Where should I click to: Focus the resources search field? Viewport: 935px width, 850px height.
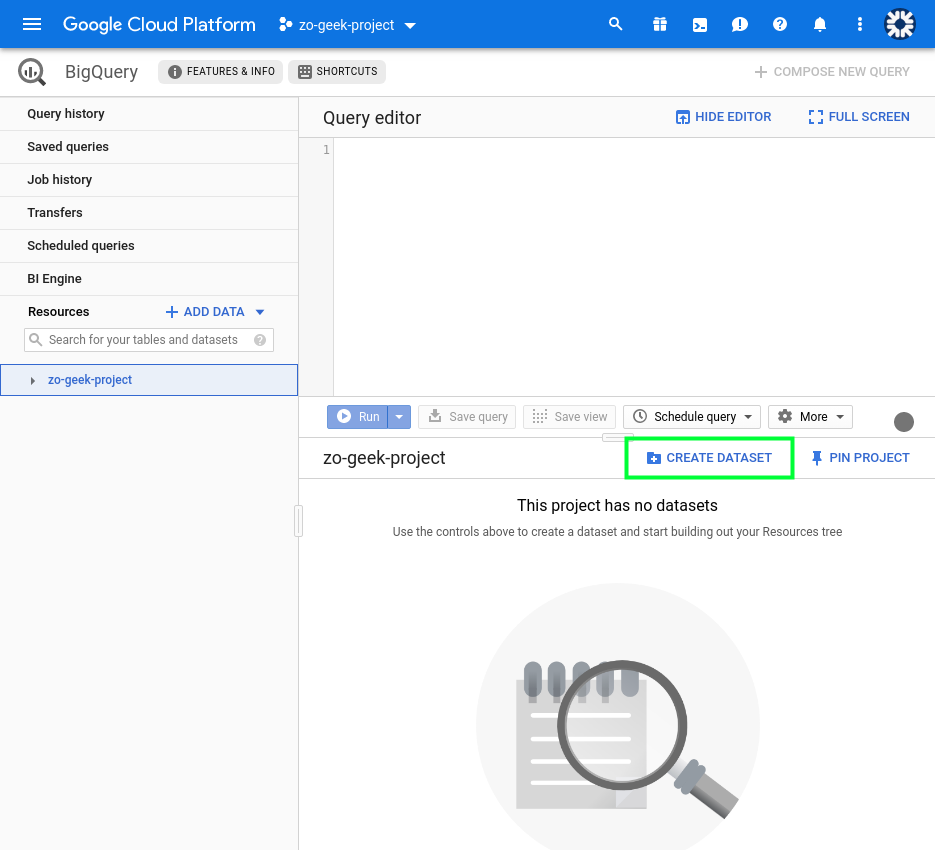click(149, 340)
